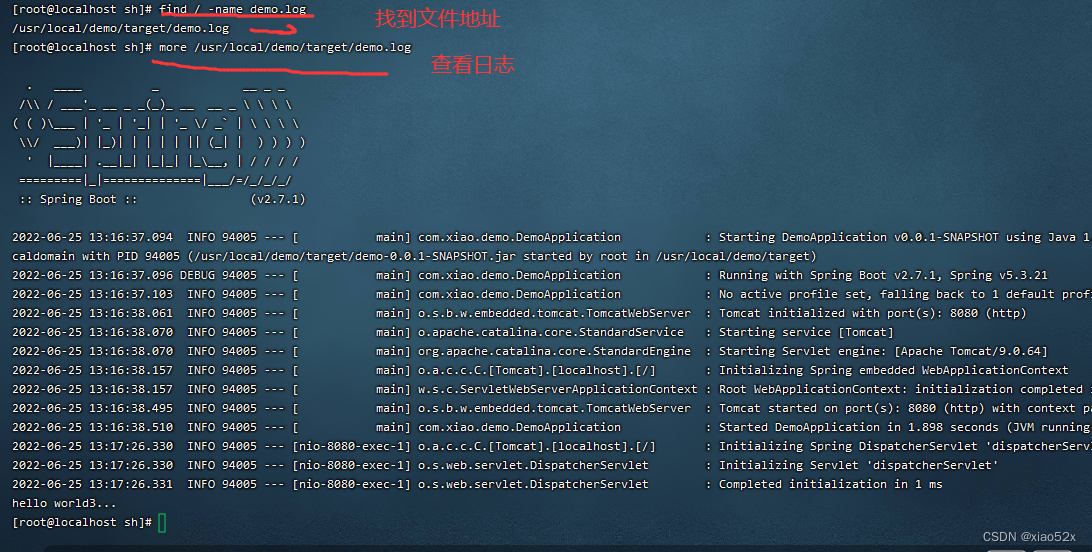Select the demo-0.0.1-SNAPSHOT.jar path
This screenshot has width=1092, height=552.
pyautogui.click(x=354, y=256)
